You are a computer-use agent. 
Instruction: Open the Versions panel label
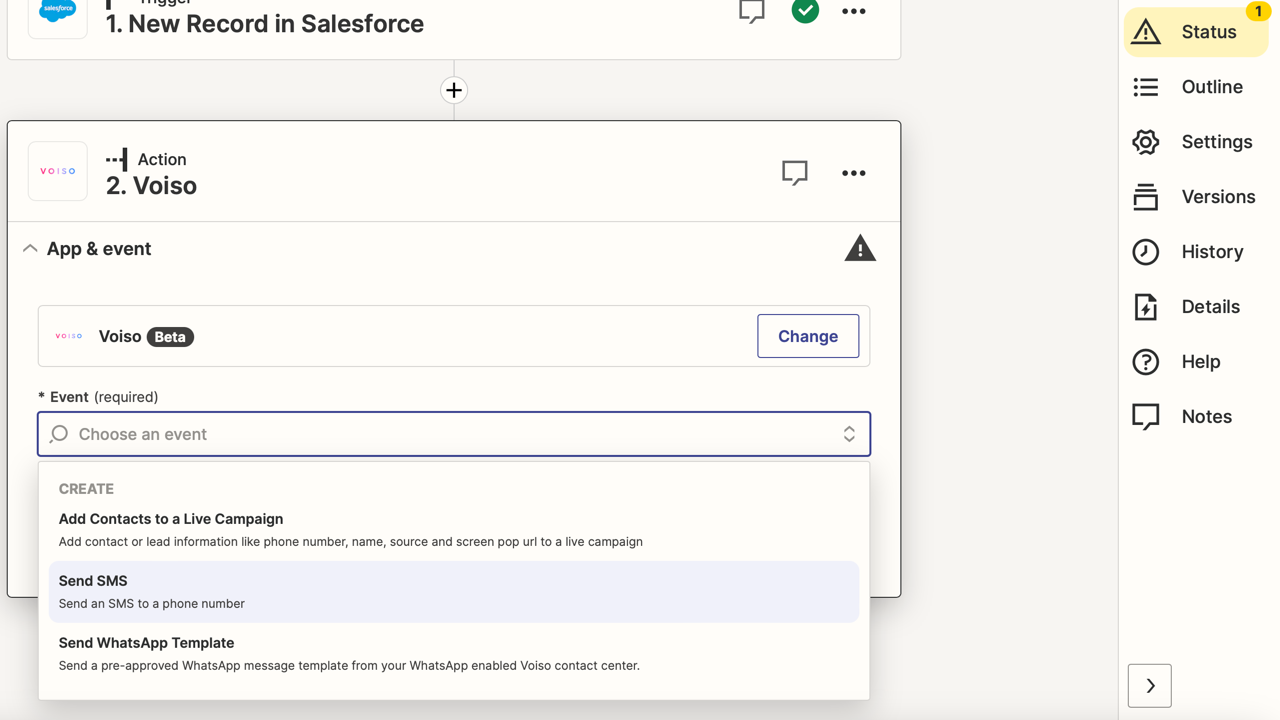(1218, 197)
